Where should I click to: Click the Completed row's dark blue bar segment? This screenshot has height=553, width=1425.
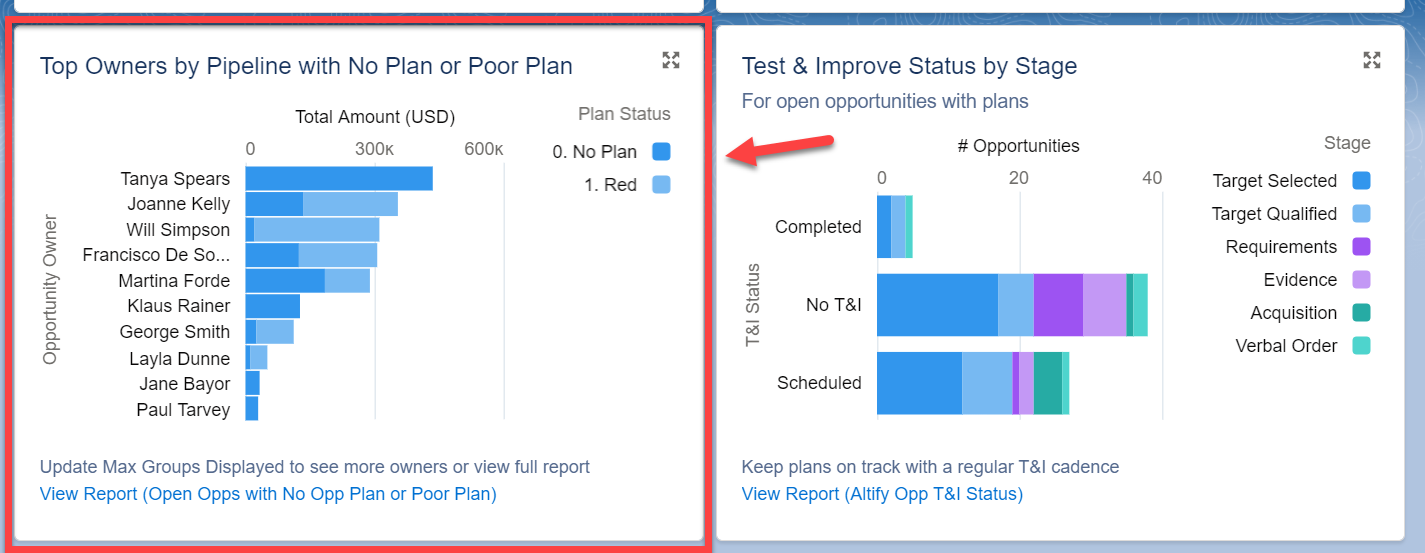884,227
